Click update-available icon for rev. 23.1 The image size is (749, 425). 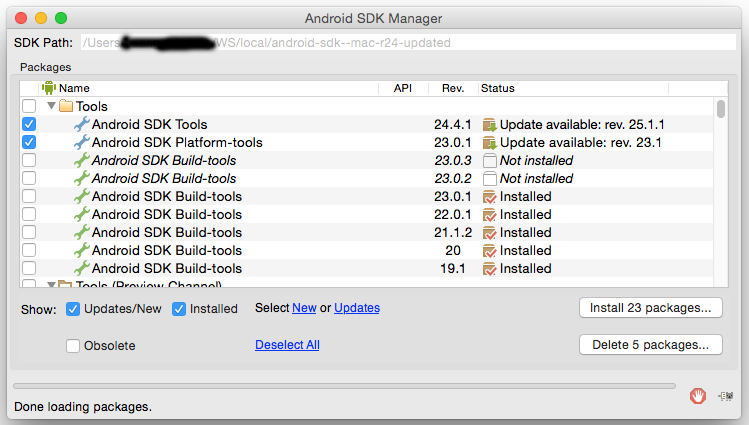pos(490,143)
